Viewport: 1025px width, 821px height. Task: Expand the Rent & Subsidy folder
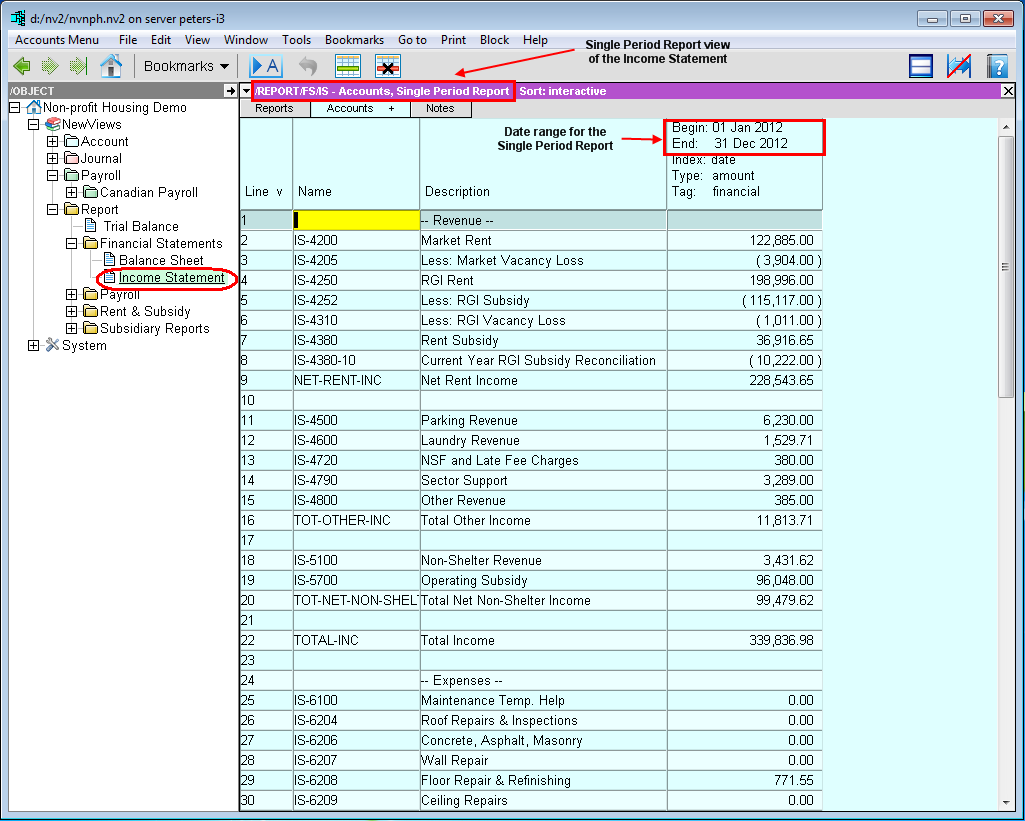(x=72, y=311)
